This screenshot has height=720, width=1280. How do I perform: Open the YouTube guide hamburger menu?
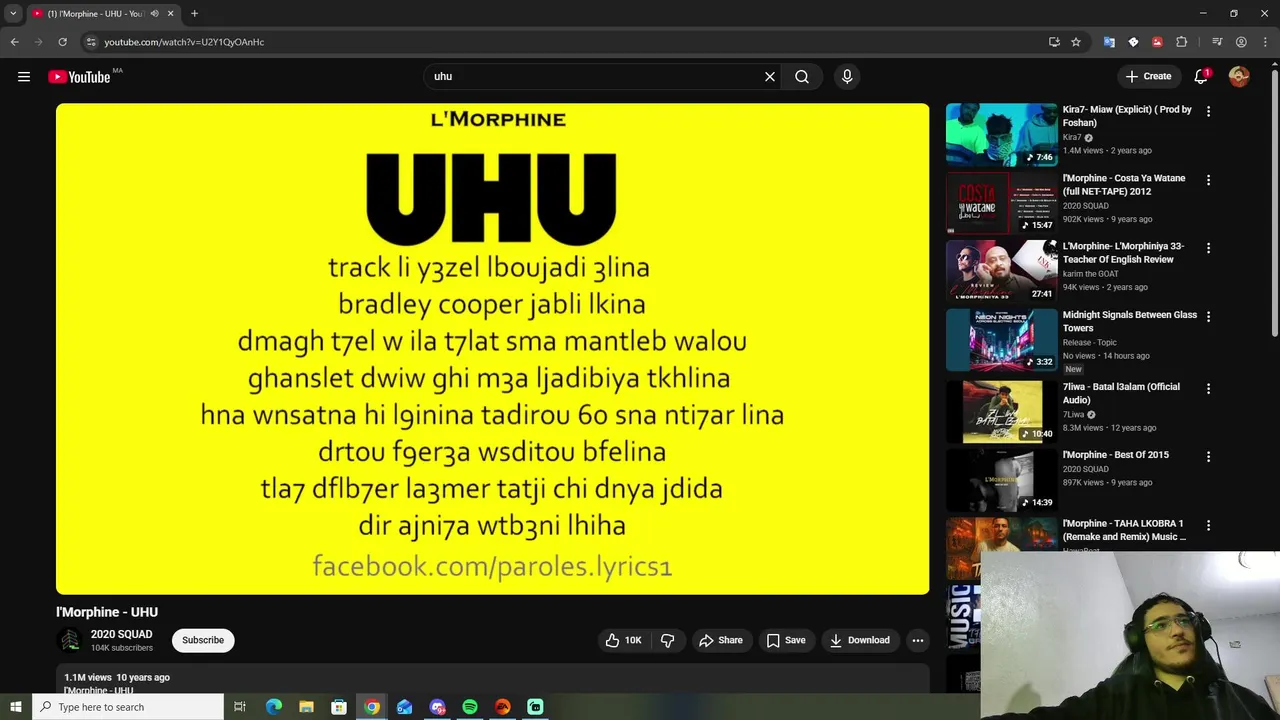click(x=24, y=77)
